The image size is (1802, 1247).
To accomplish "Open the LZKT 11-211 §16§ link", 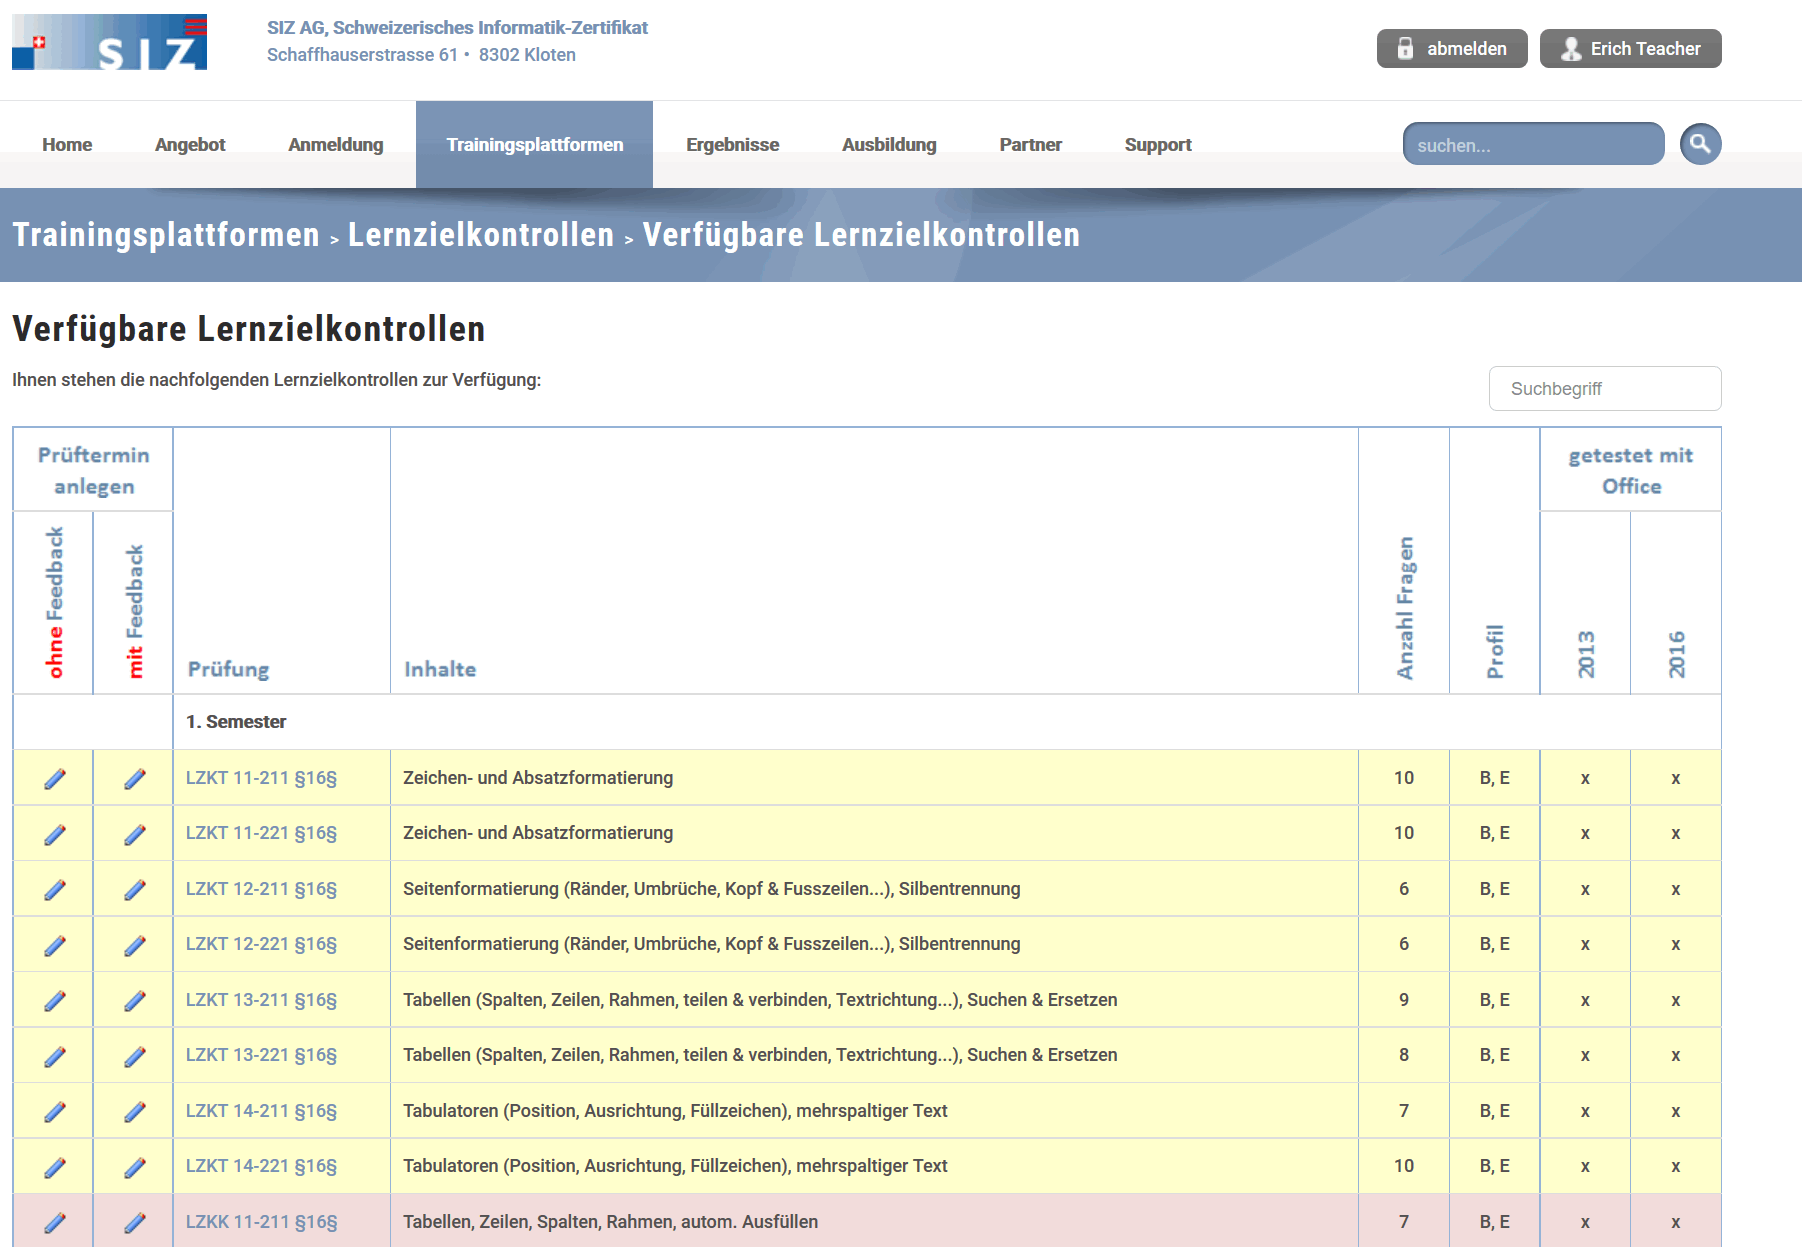I will (261, 778).
